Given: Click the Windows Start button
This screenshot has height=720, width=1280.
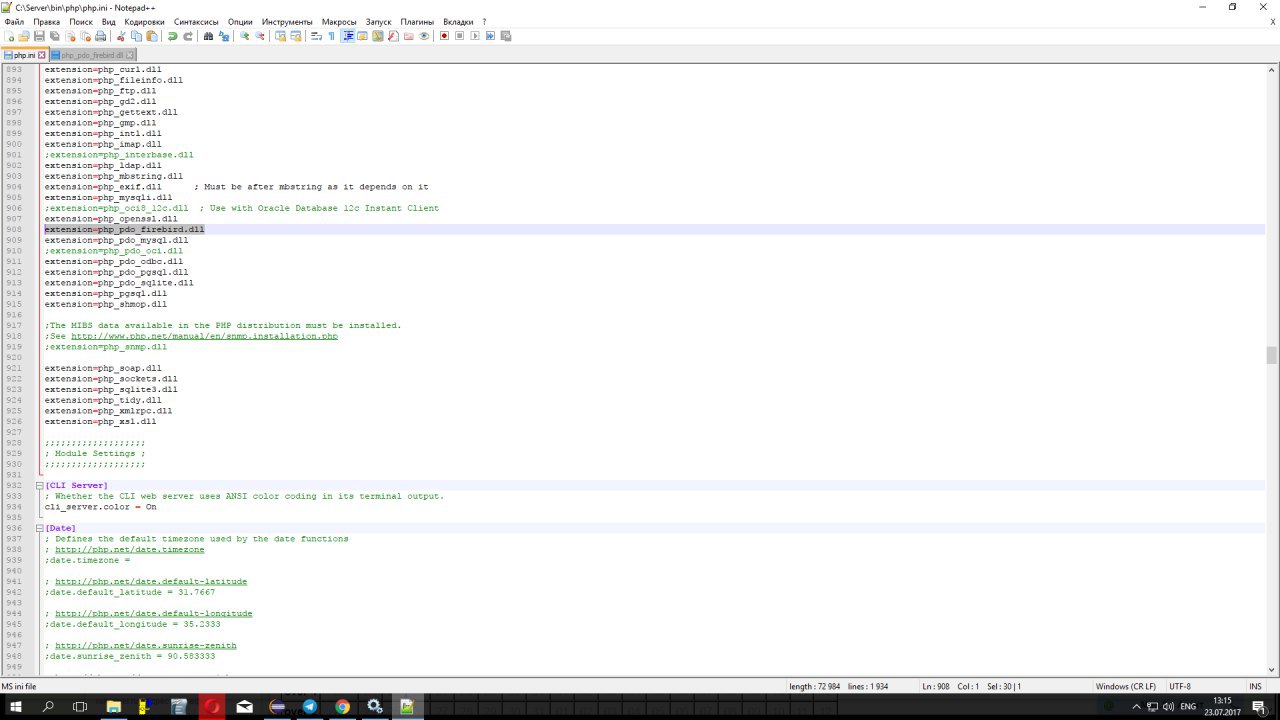Looking at the screenshot, I should (16, 706).
